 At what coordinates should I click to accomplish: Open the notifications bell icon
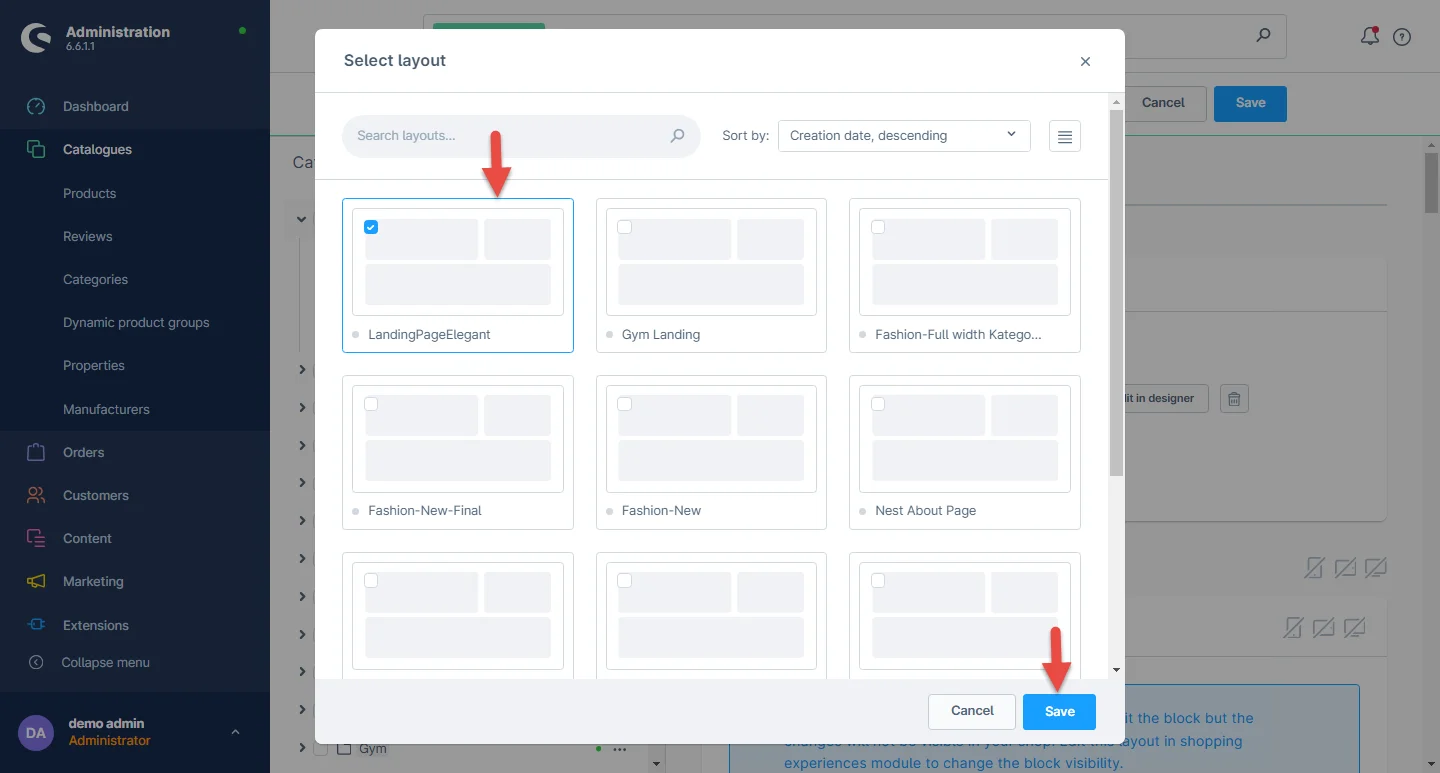click(x=1369, y=37)
